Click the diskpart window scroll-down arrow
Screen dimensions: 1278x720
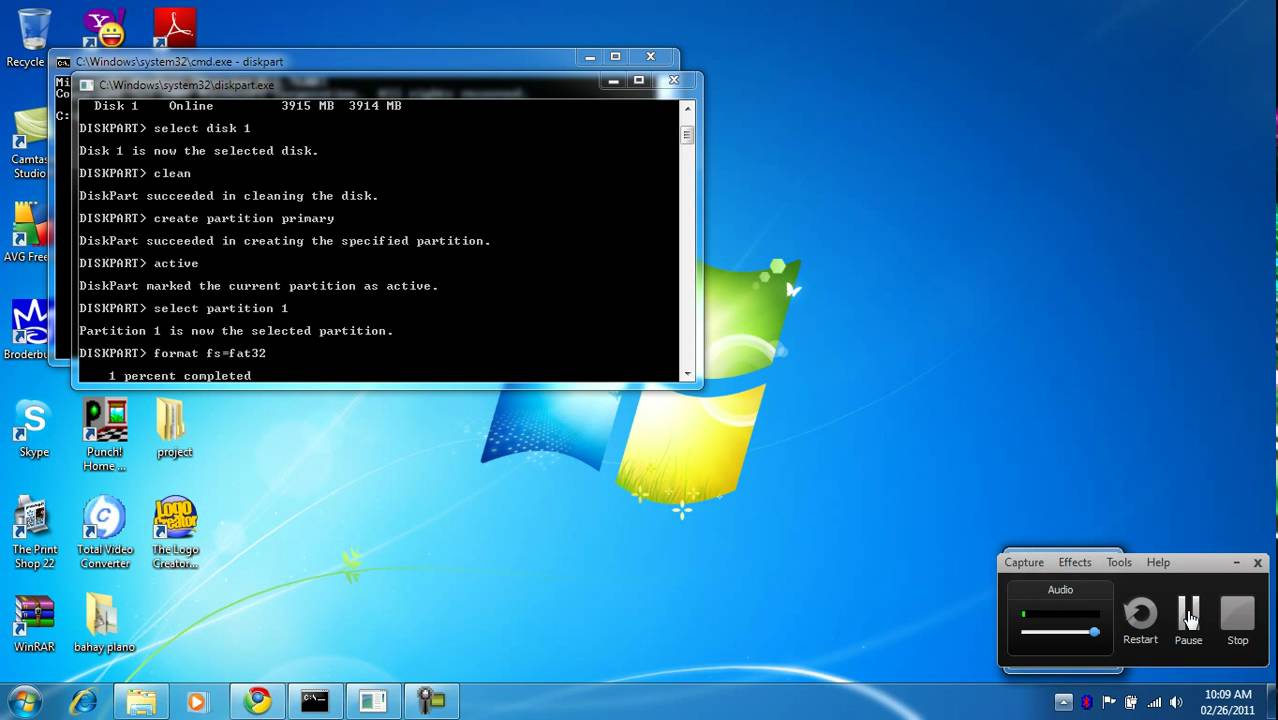coord(687,374)
